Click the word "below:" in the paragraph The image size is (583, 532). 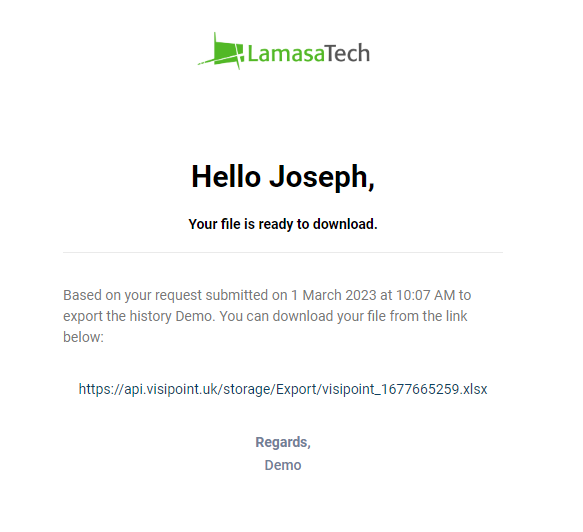[x=83, y=337]
